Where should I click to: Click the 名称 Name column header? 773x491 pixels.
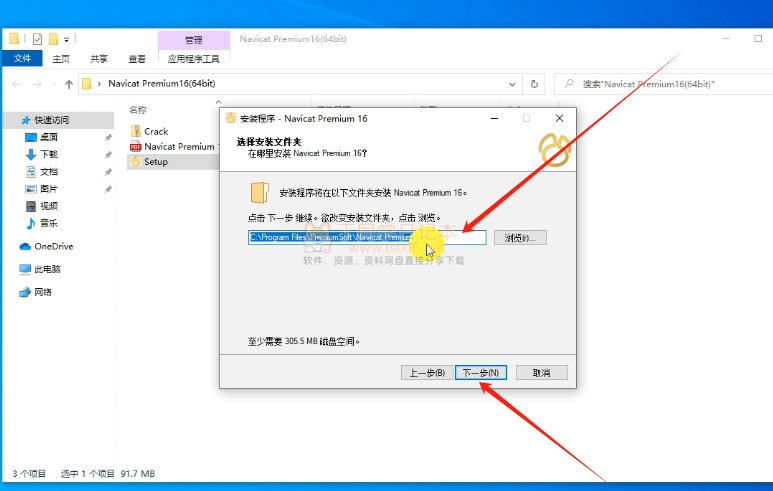(138, 110)
